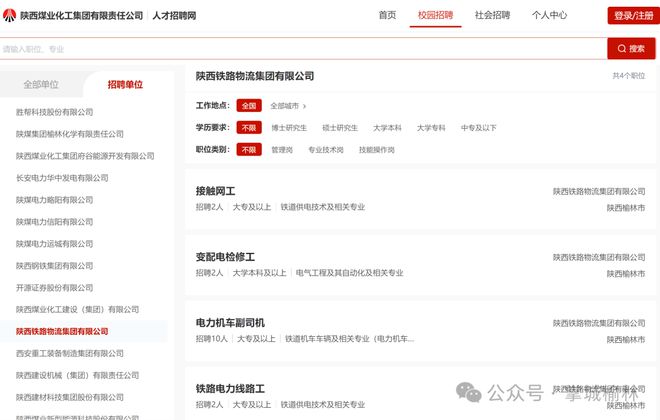The height and width of the screenshot is (420, 660).
Task: Click 招聘10人 headcount text
Action: click(212, 339)
